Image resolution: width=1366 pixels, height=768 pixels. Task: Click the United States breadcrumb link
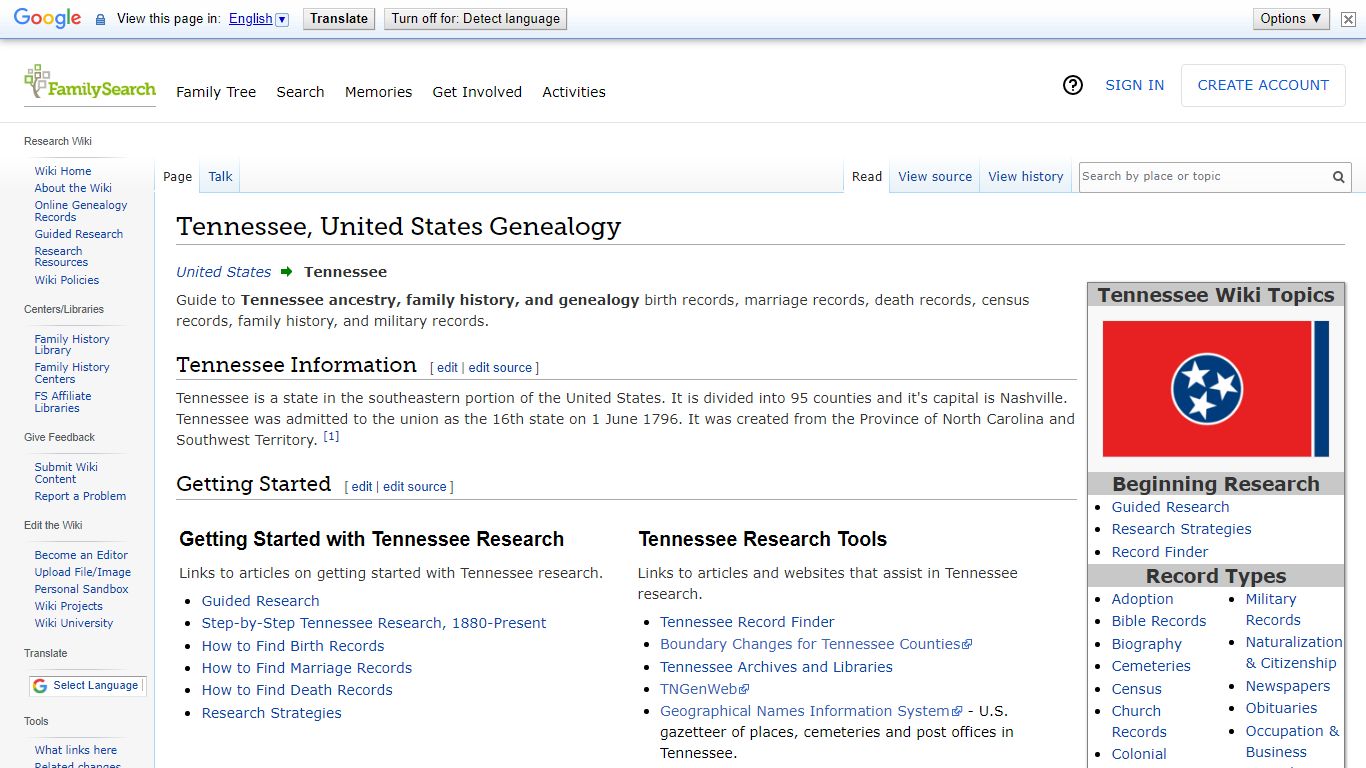point(223,272)
